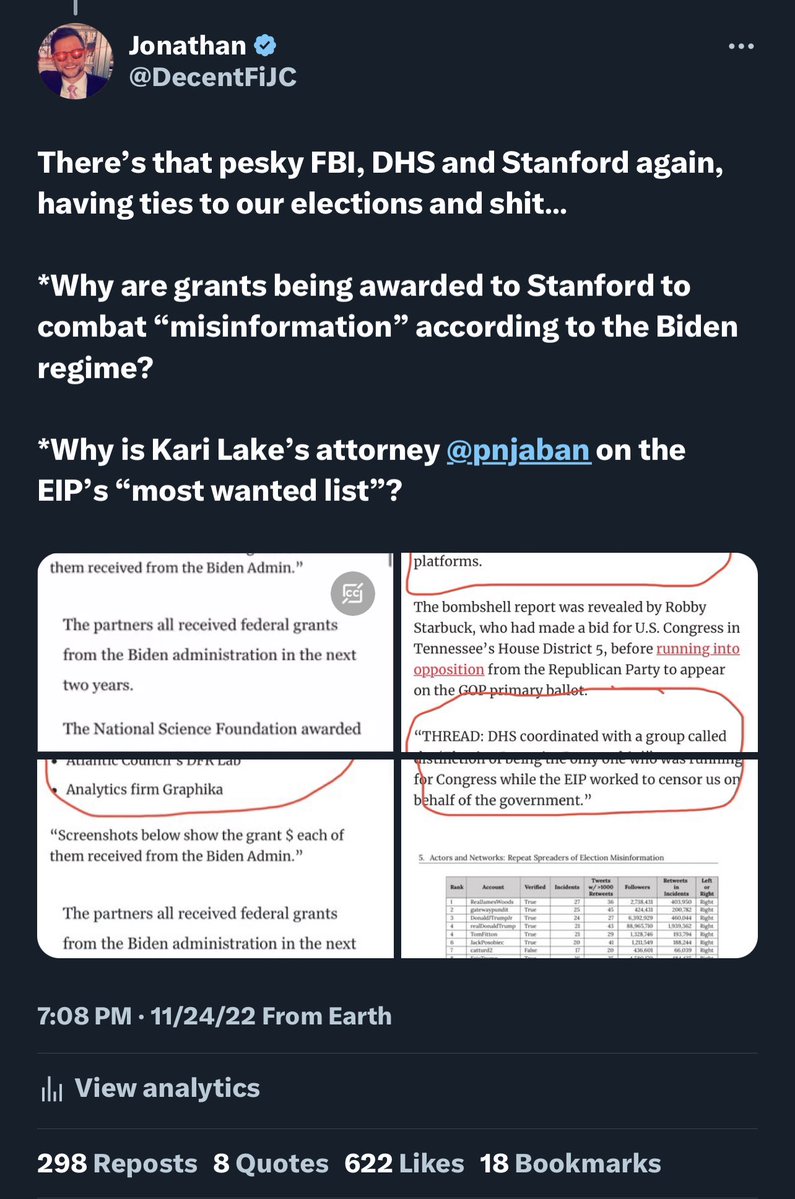Screen dimensions: 795x1199
Task: Open the @pnjaban mention link
Action: click(521, 452)
